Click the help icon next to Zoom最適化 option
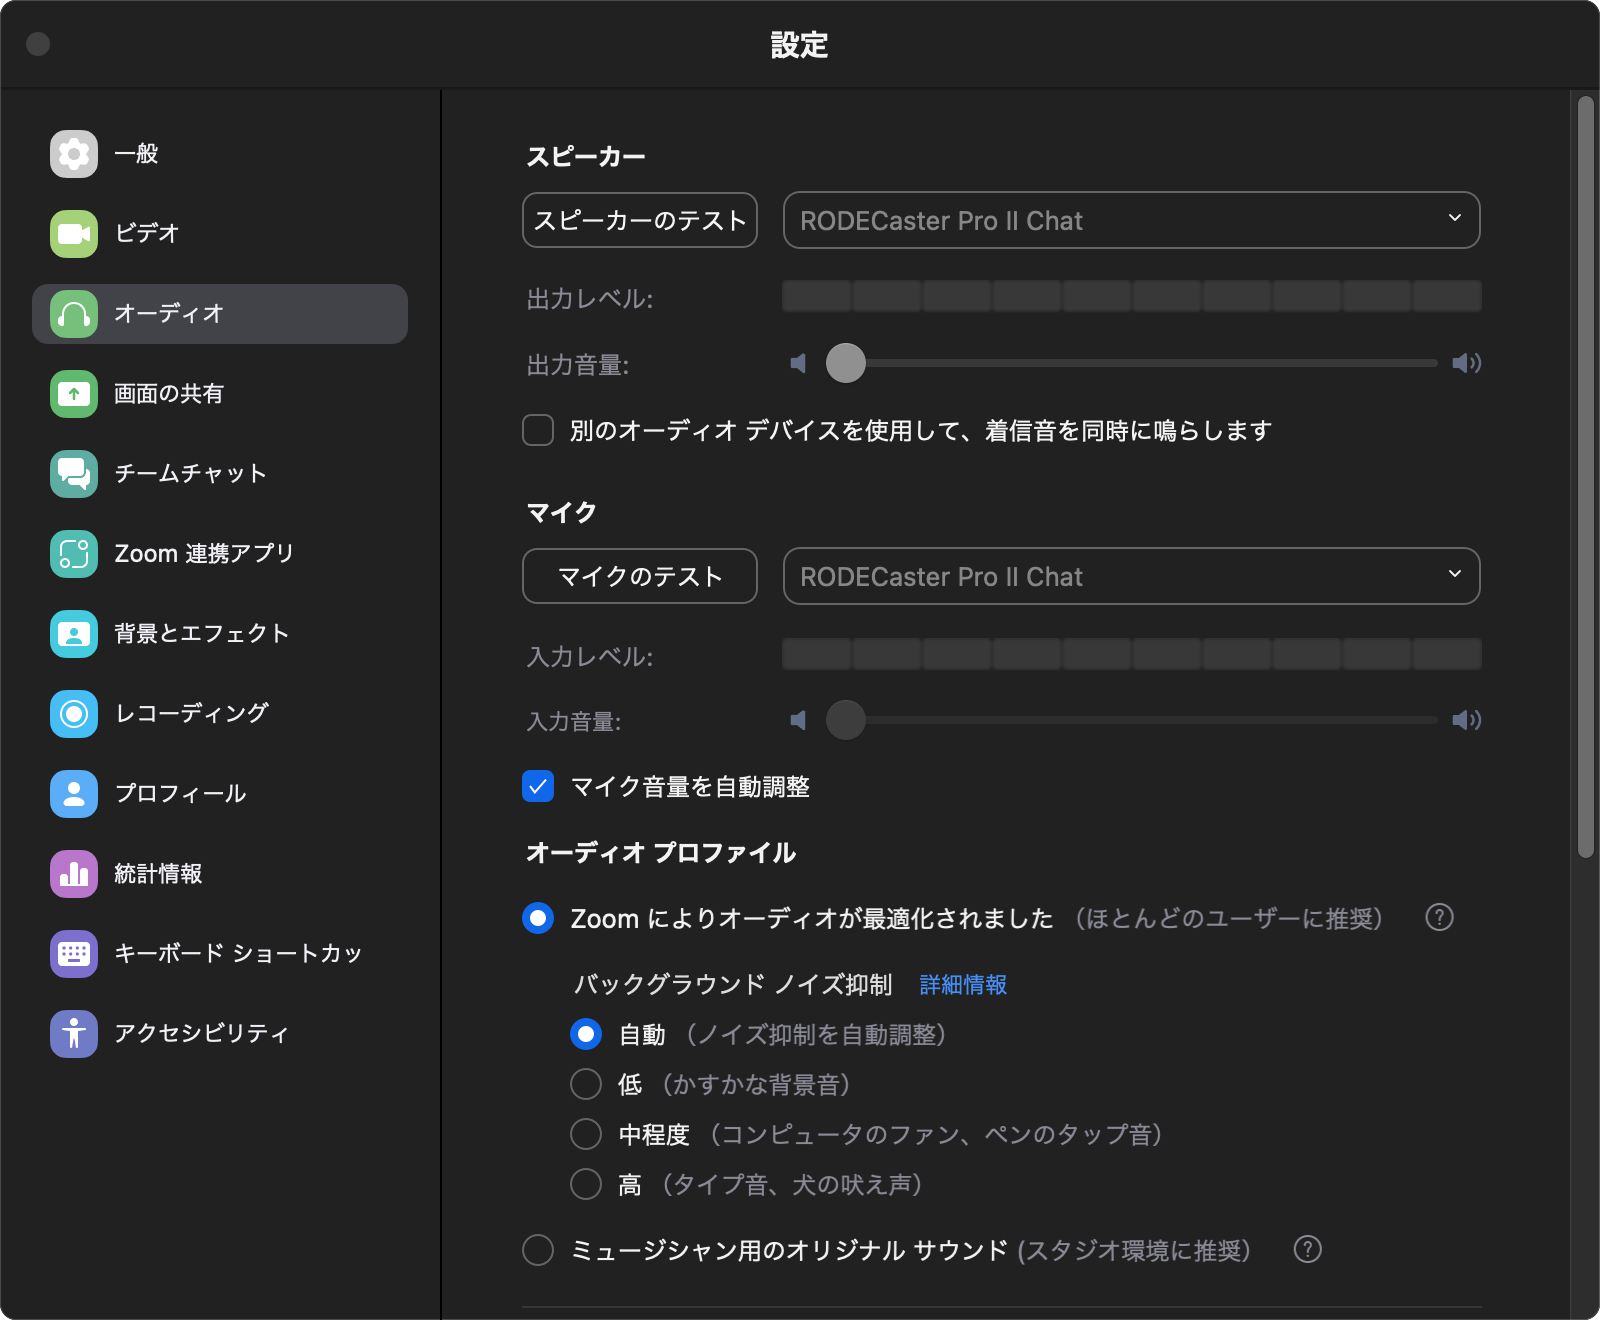The width and height of the screenshot is (1600, 1320). click(x=1439, y=917)
